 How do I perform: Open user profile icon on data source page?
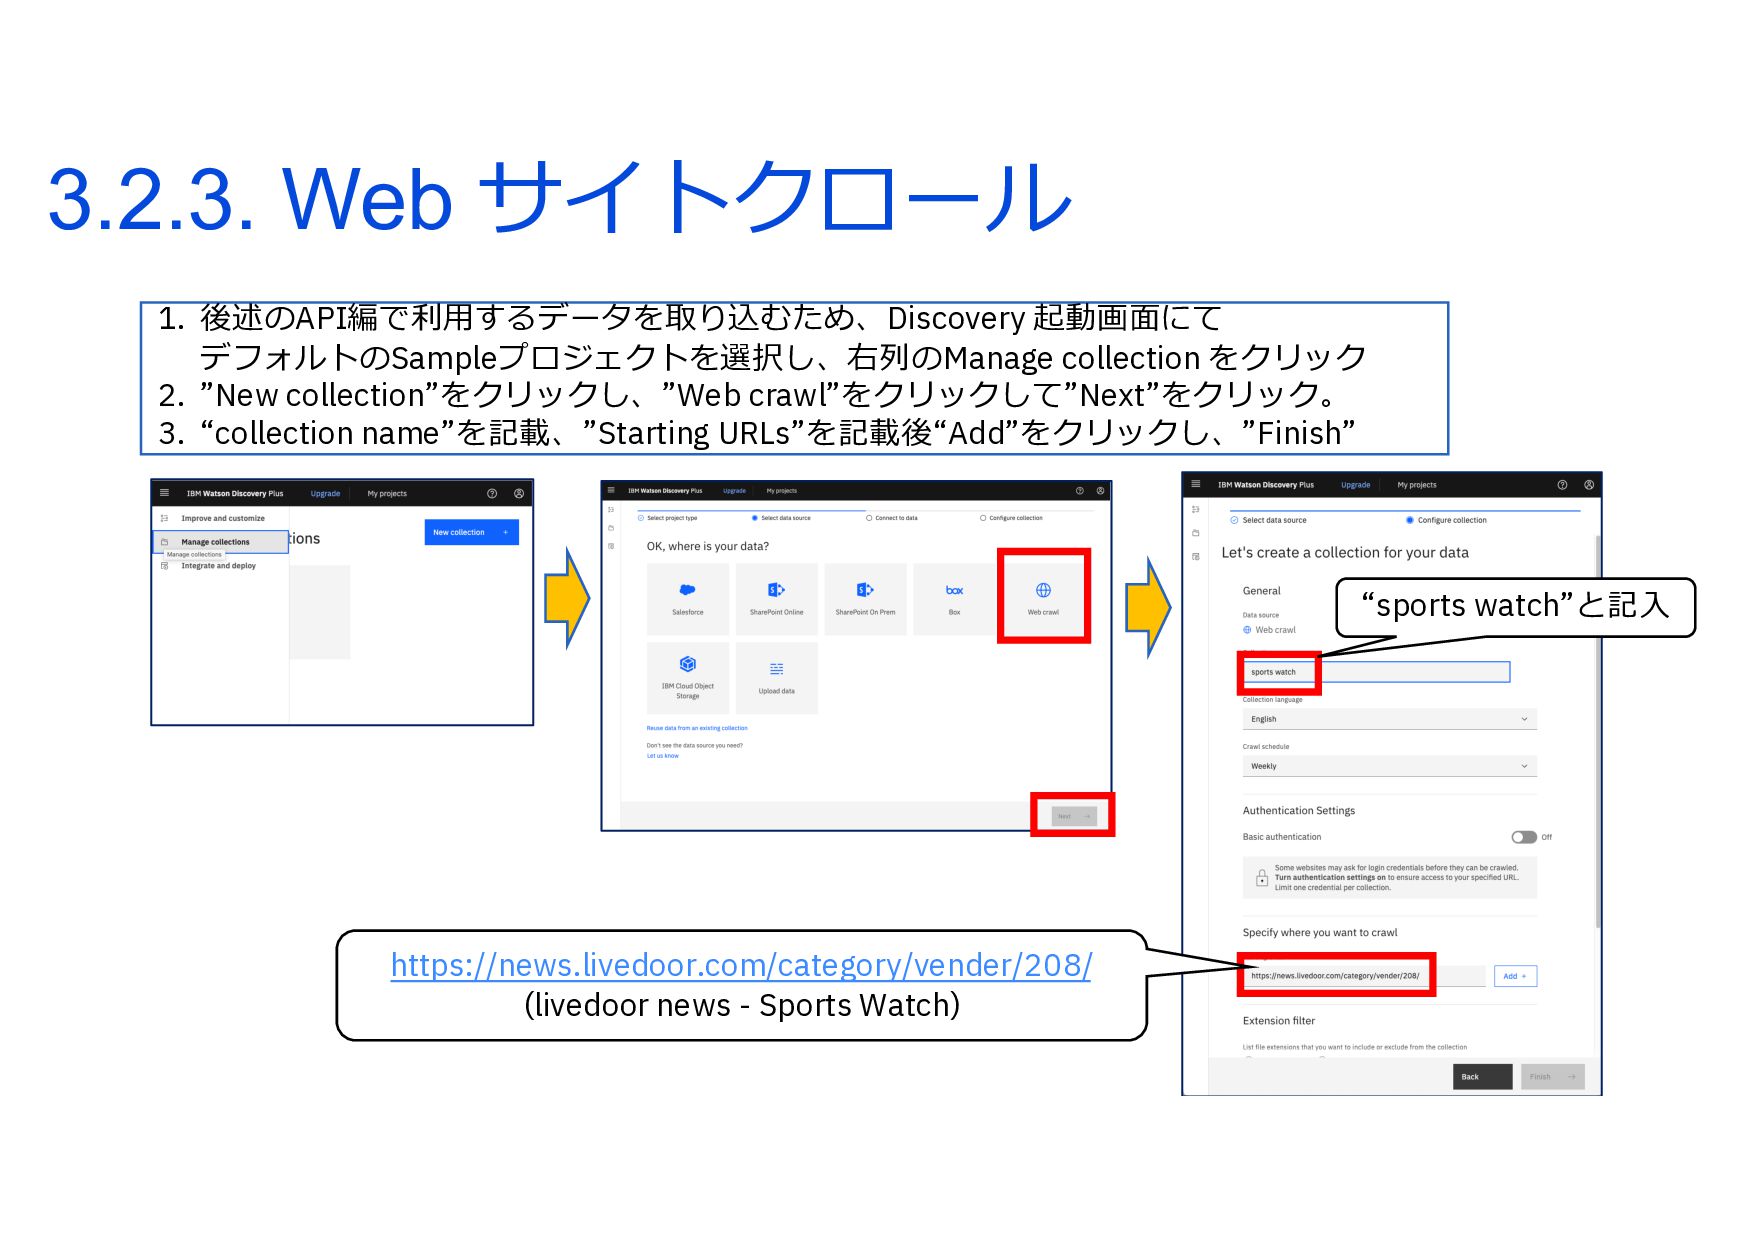point(1100,490)
